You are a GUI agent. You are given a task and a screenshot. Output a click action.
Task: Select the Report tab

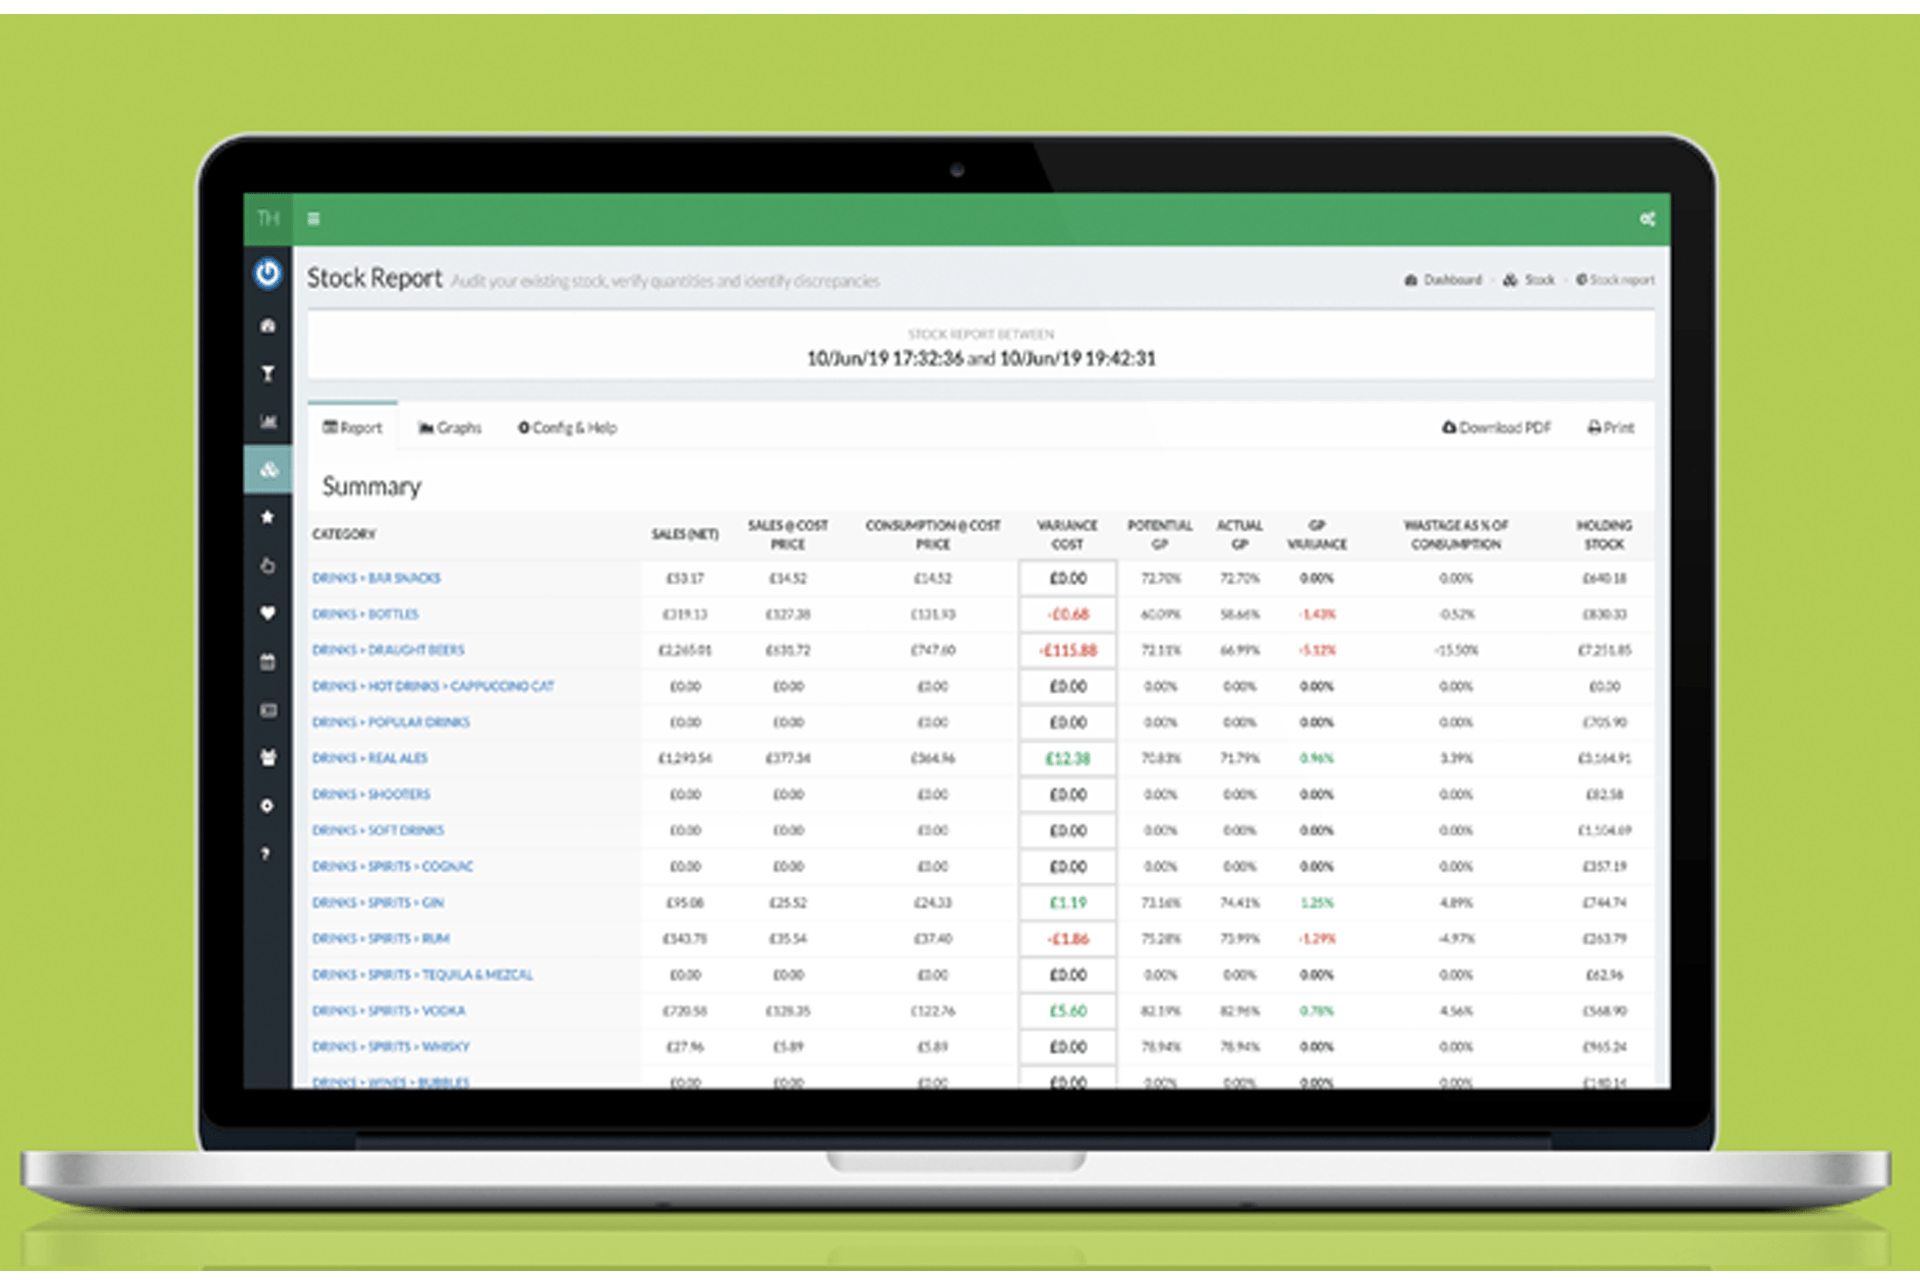click(353, 427)
